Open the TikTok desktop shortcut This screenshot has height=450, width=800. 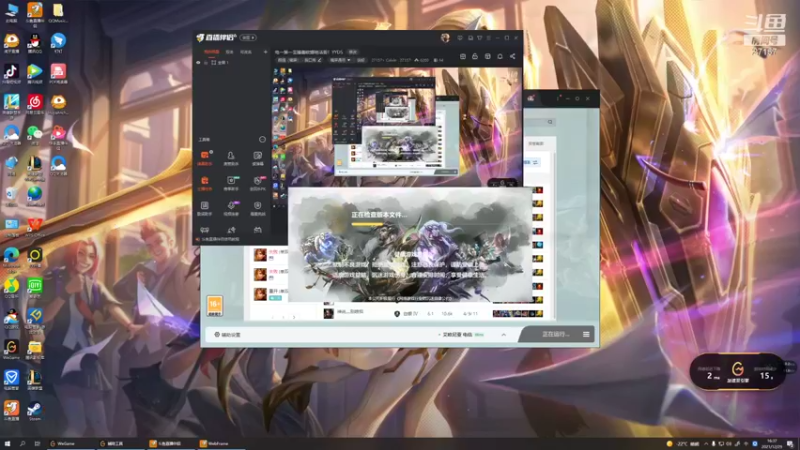(11, 73)
